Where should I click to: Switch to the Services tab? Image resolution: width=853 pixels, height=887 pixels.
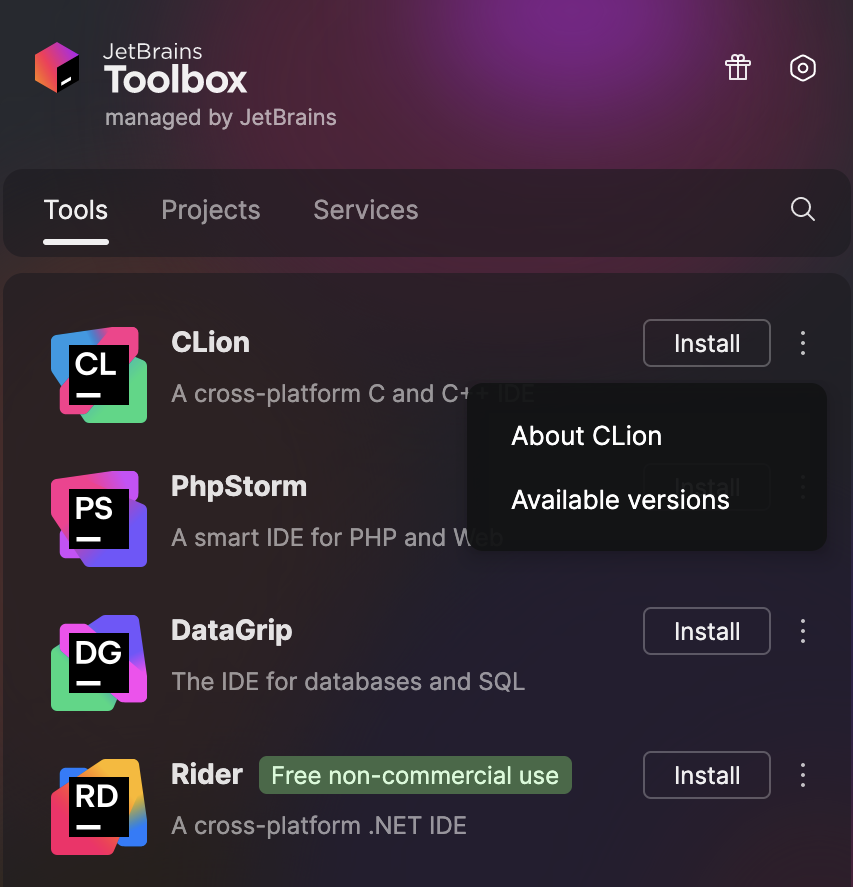365,210
